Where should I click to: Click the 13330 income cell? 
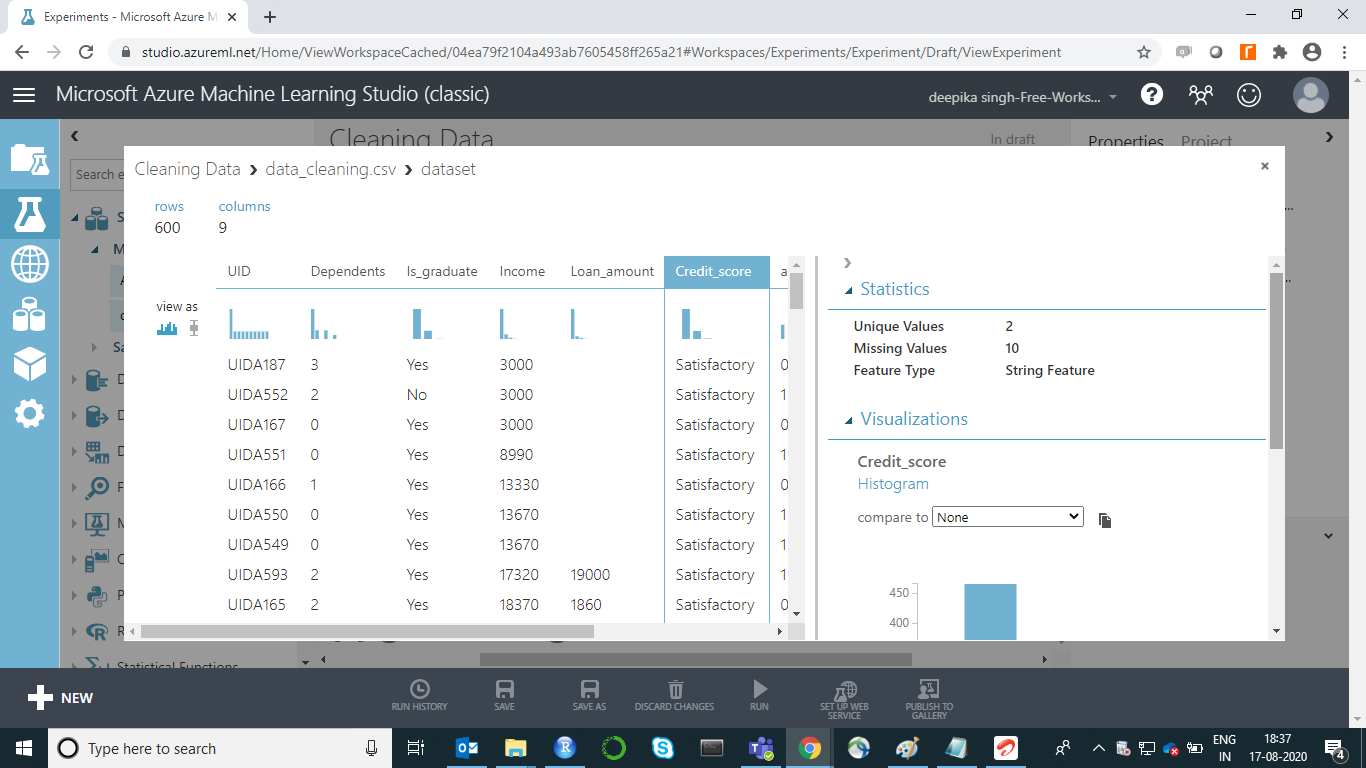tap(520, 485)
